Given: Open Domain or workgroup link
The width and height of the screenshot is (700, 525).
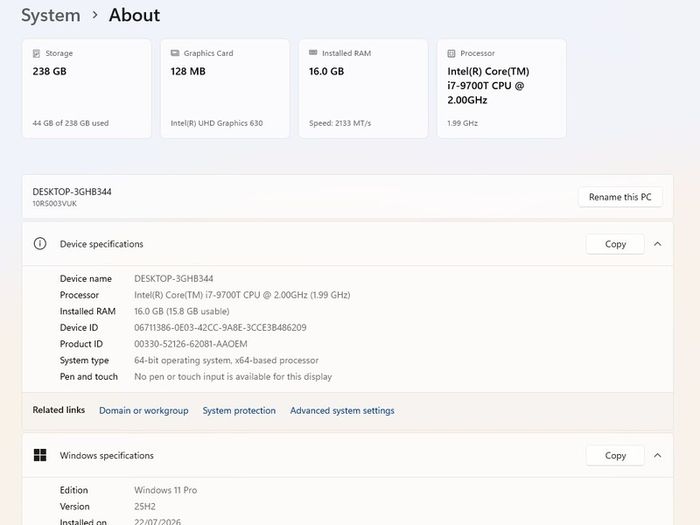Looking at the screenshot, I should [144, 410].
